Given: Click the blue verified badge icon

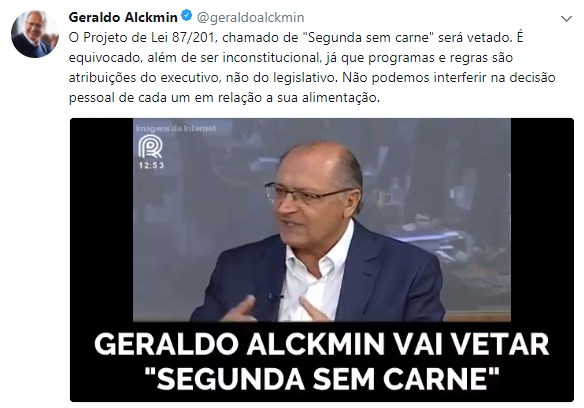Looking at the screenshot, I should click(x=186, y=16).
